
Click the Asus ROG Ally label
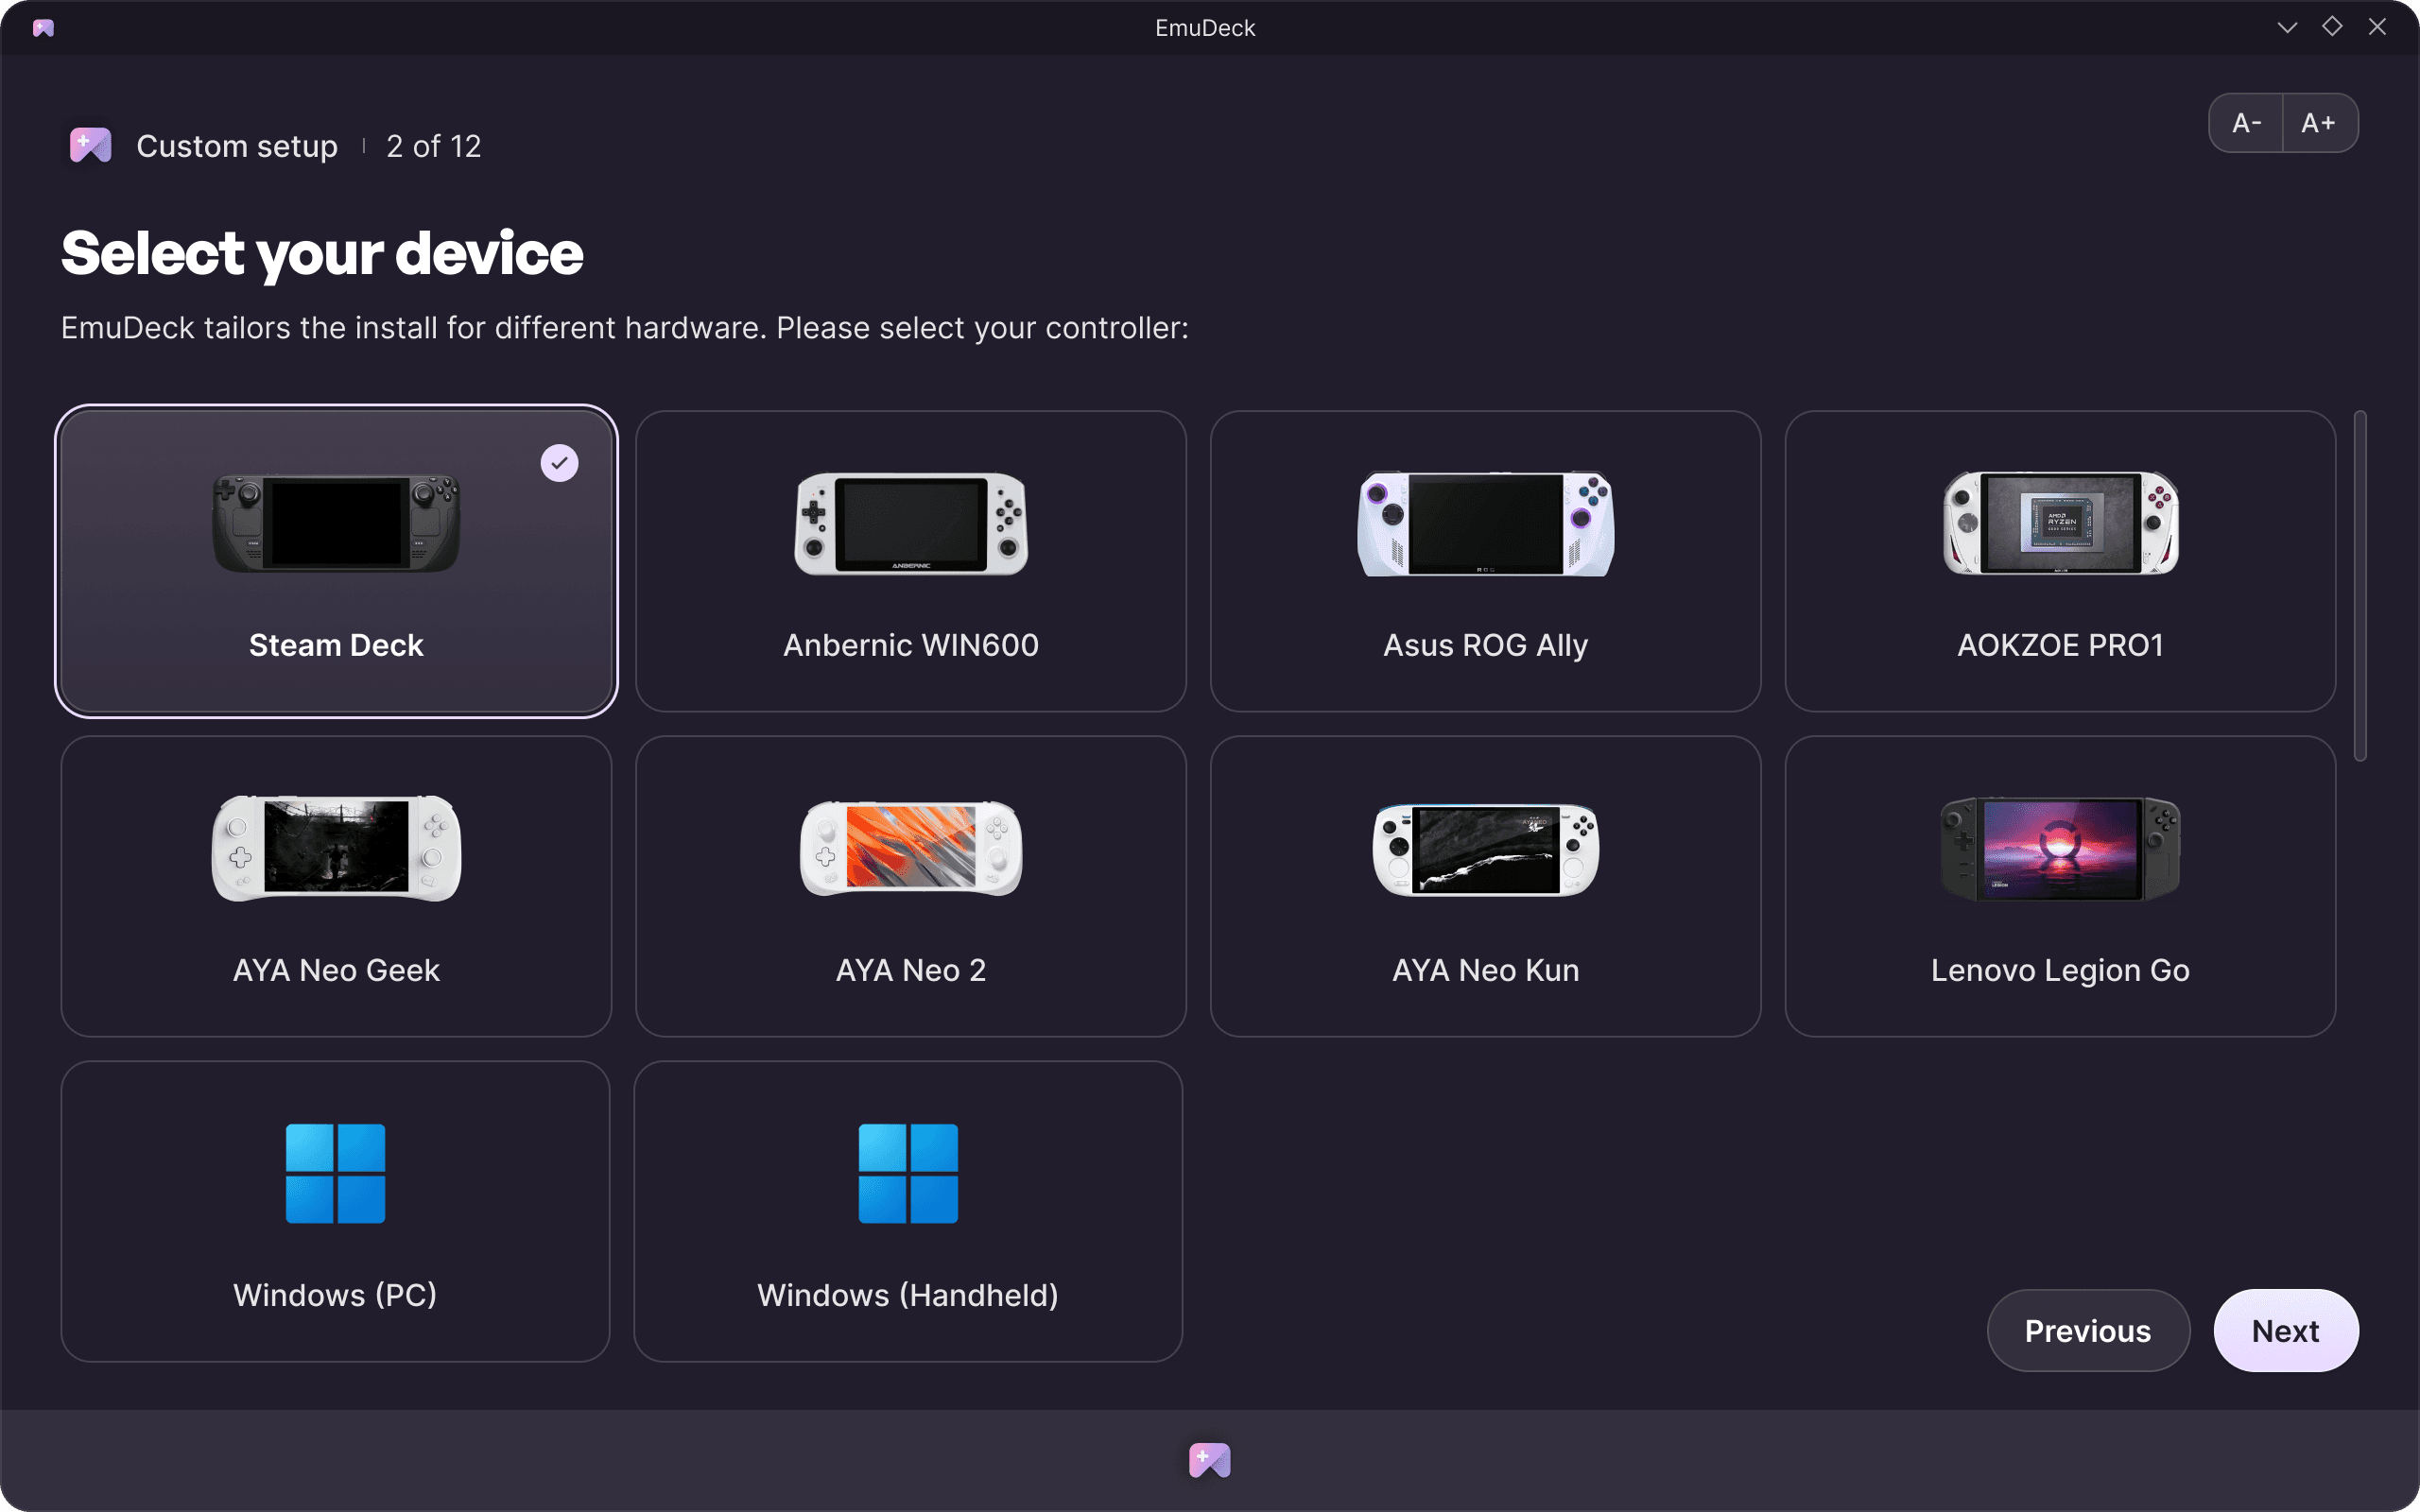[1485, 646]
